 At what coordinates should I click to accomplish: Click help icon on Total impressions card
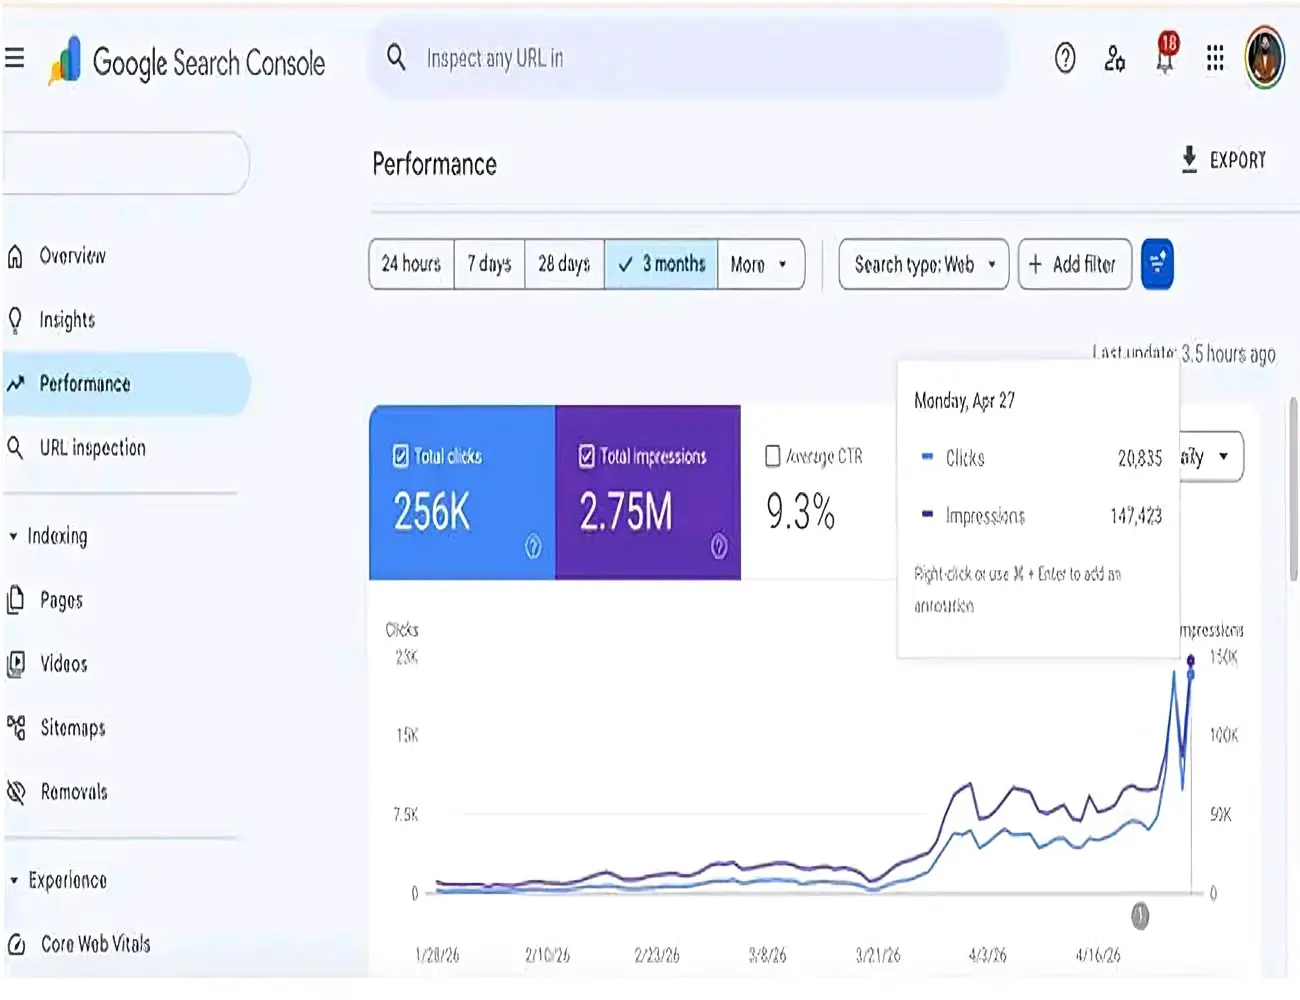[x=719, y=546]
